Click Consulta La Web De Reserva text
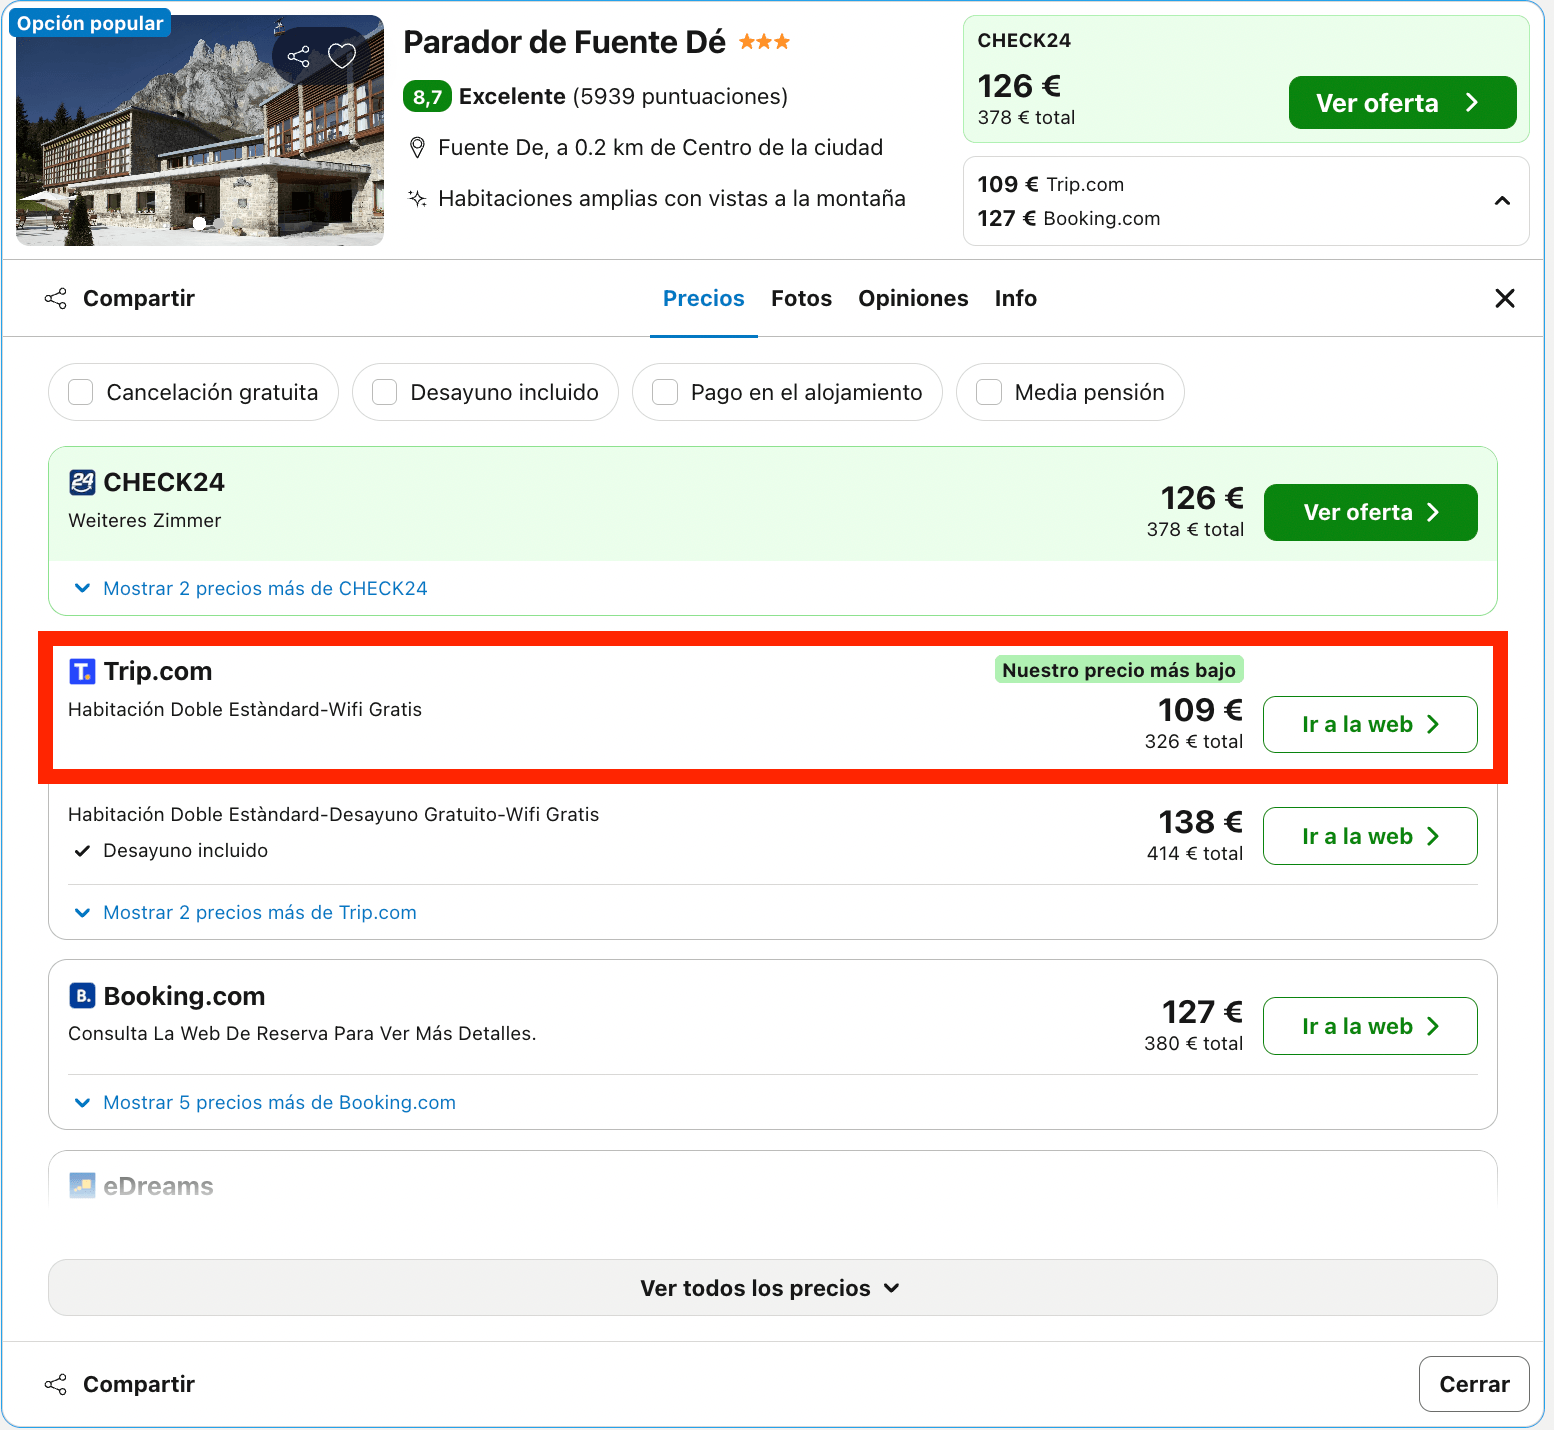Screen dimensions: 1554x1430 (x=302, y=1033)
